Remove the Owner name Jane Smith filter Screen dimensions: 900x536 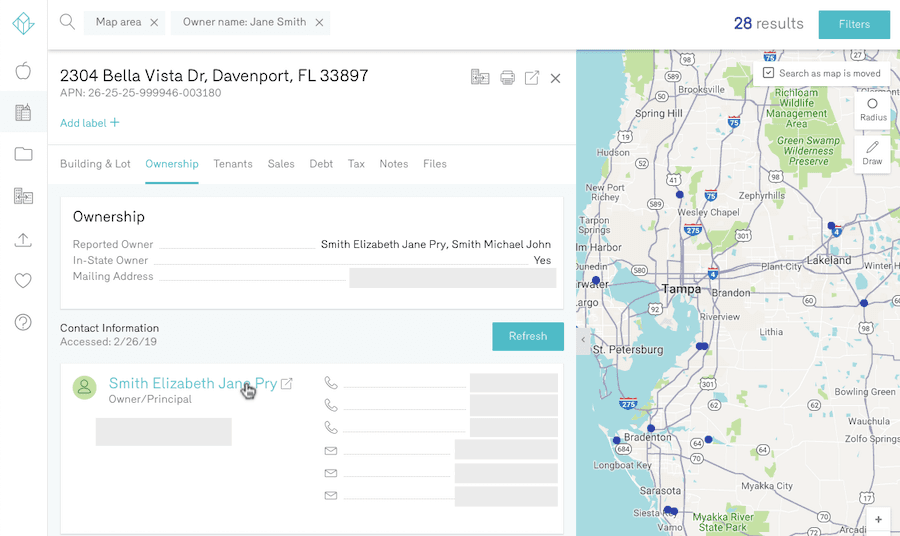[x=319, y=23]
